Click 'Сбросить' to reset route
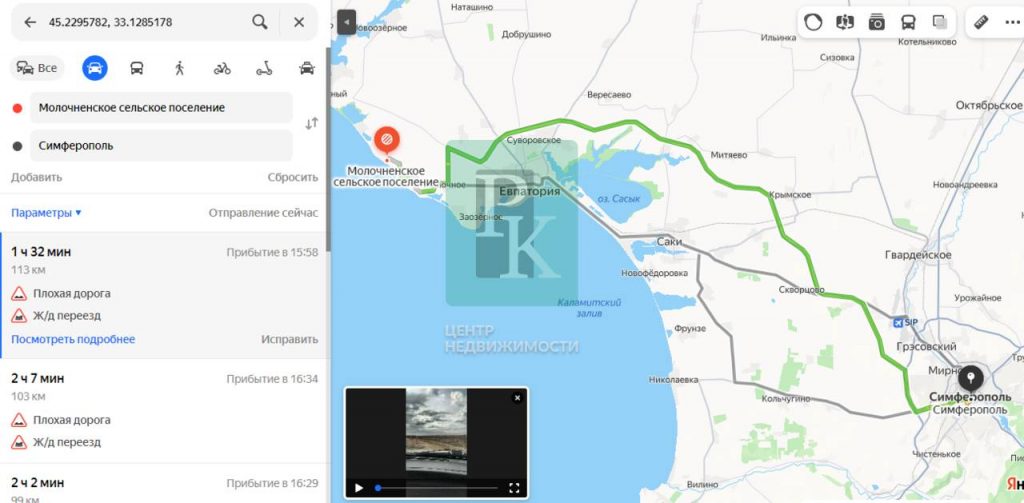This screenshot has height=503, width=1024. coord(293,177)
